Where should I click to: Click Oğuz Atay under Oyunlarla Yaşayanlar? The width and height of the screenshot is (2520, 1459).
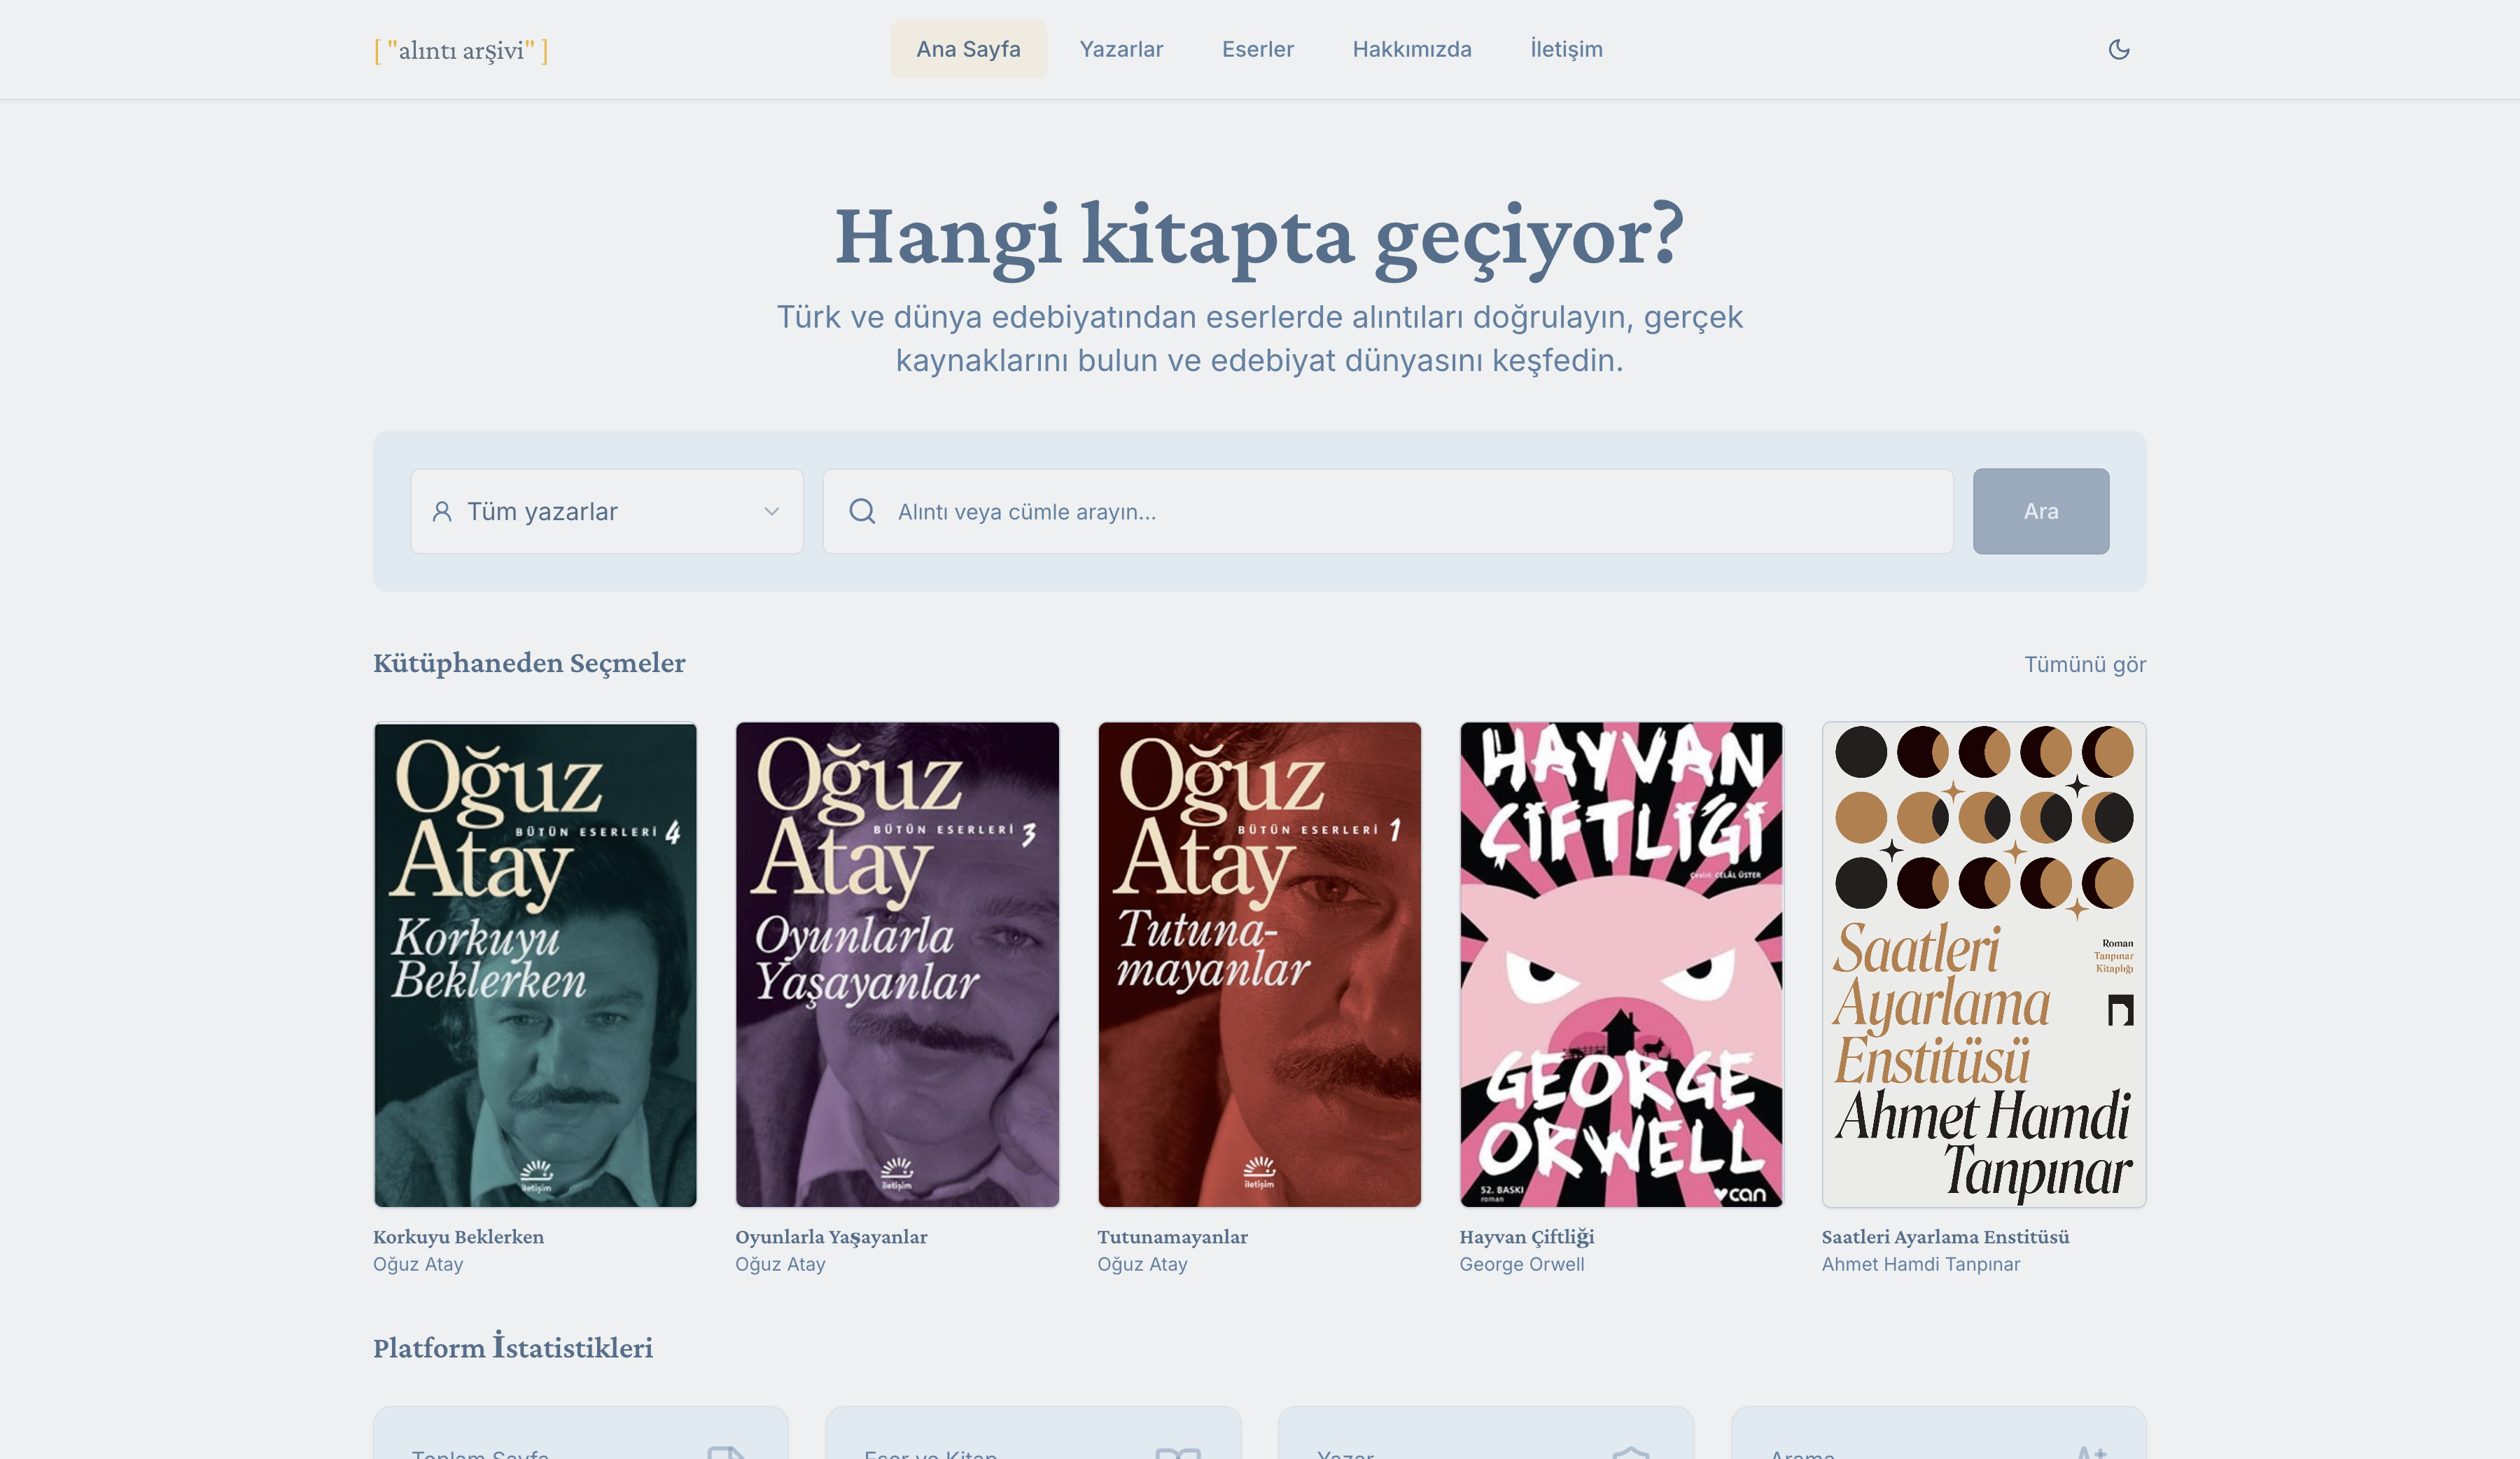click(x=780, y=1264)
